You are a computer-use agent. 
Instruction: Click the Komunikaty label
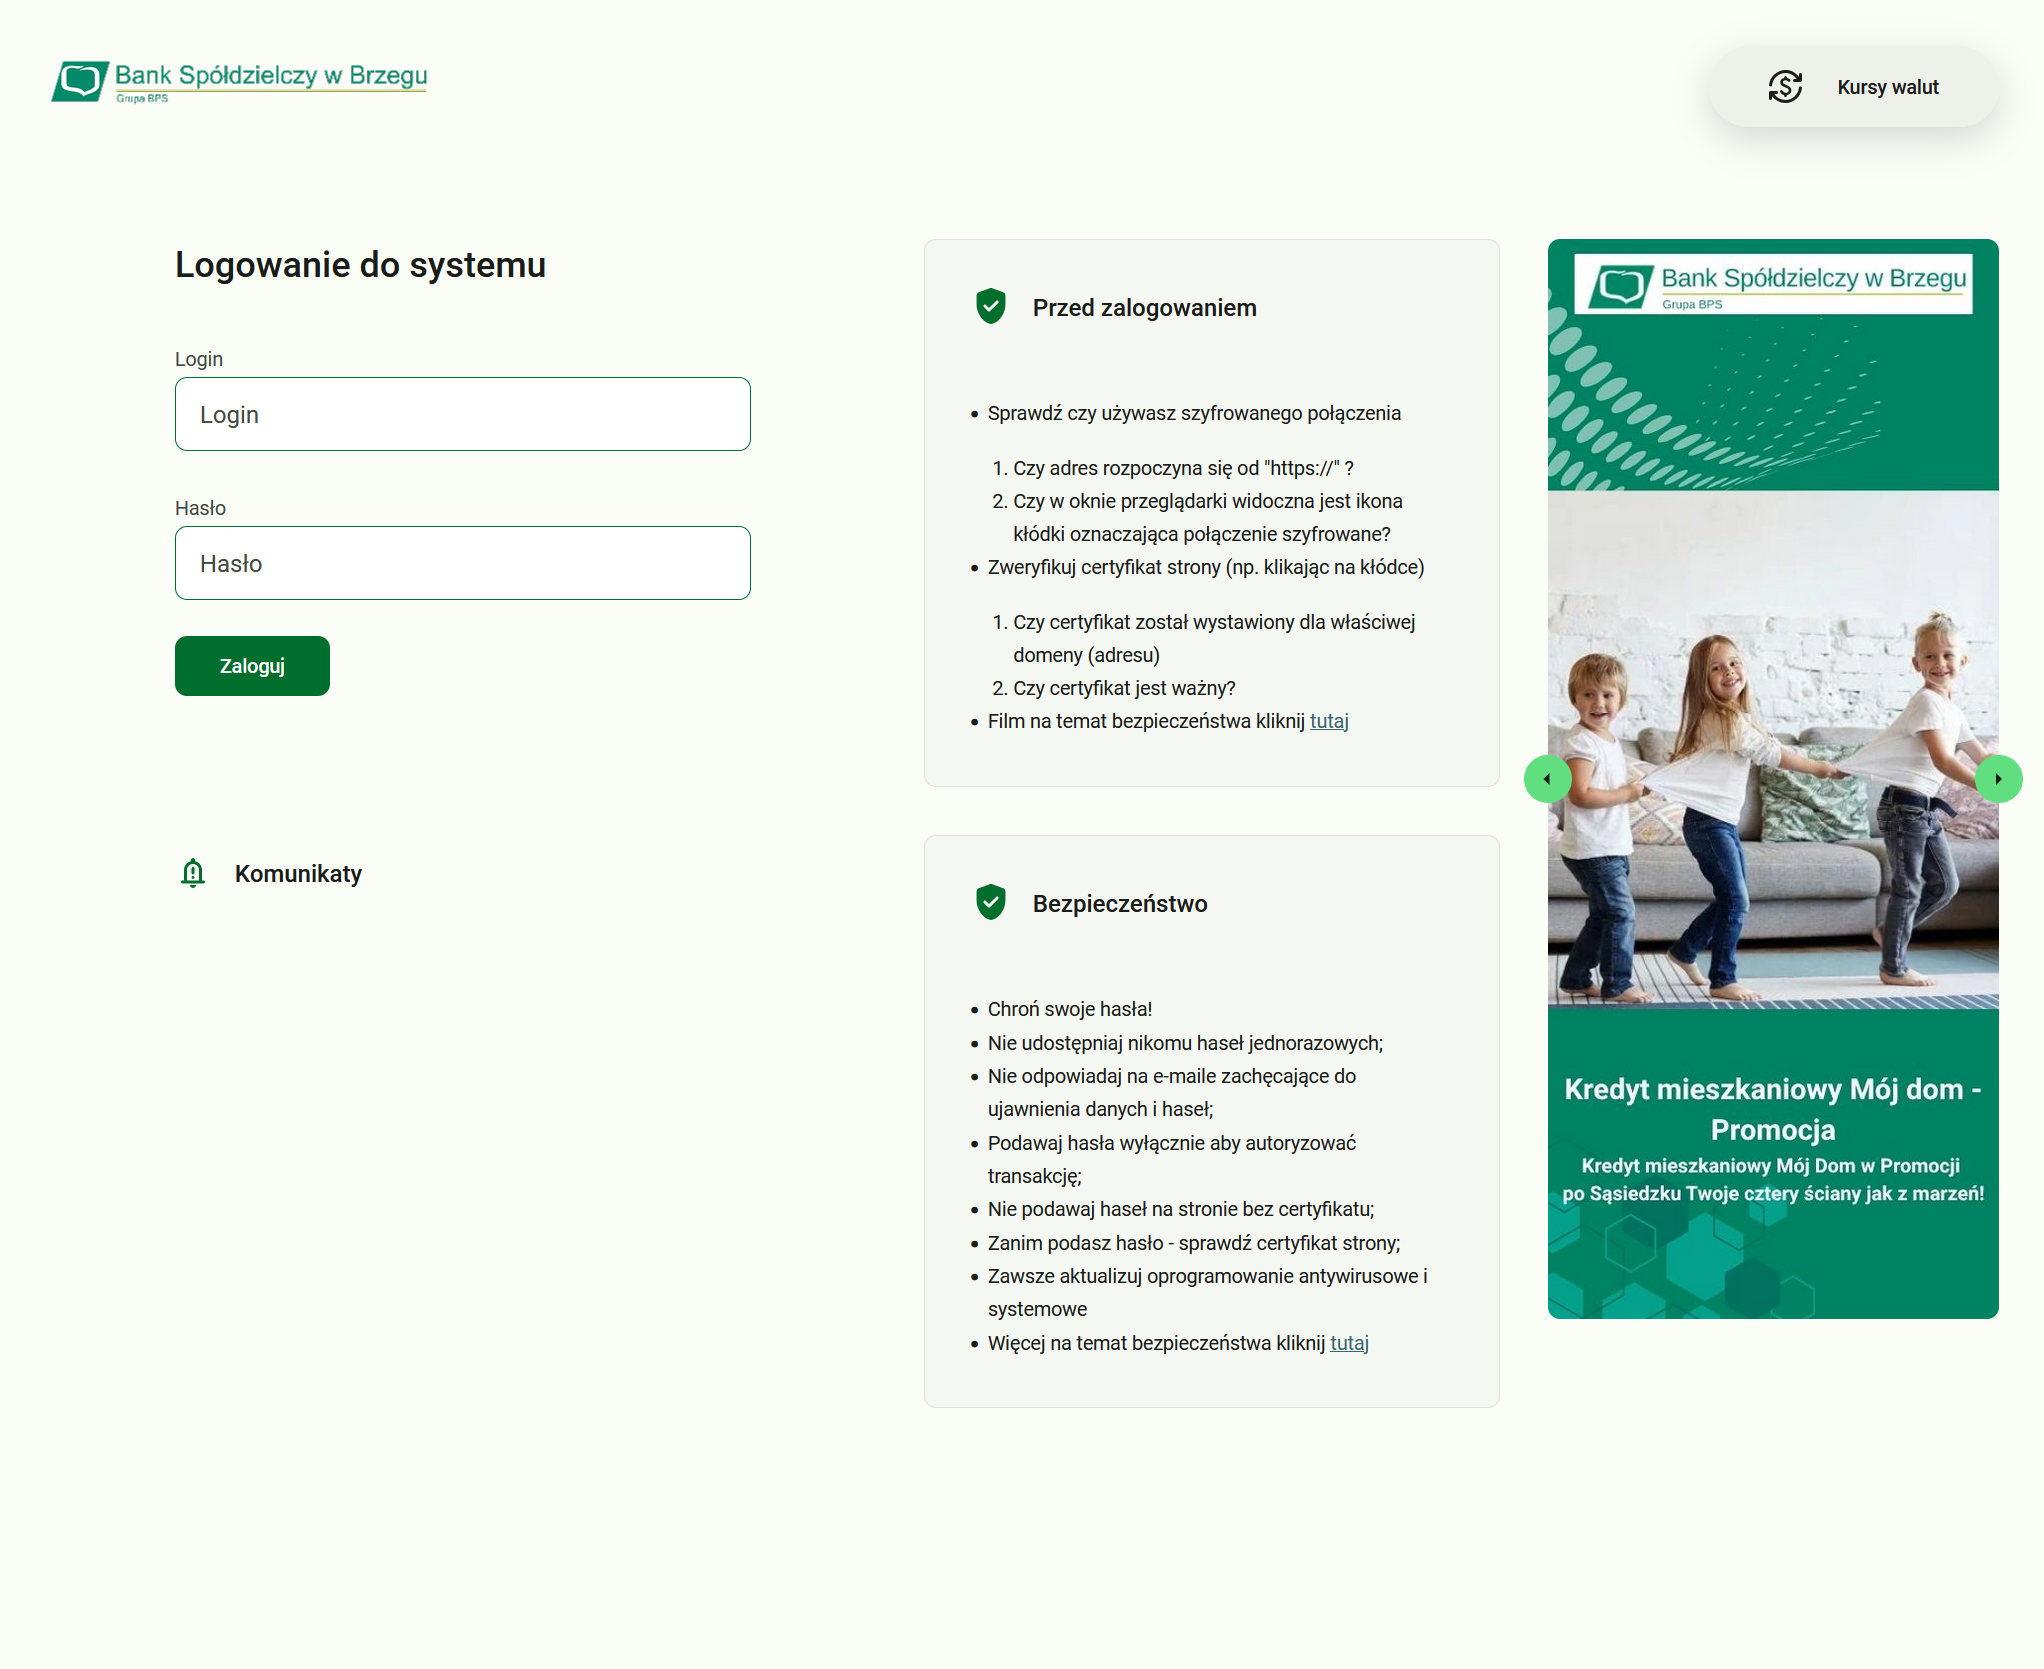click(x=297, y=873)
